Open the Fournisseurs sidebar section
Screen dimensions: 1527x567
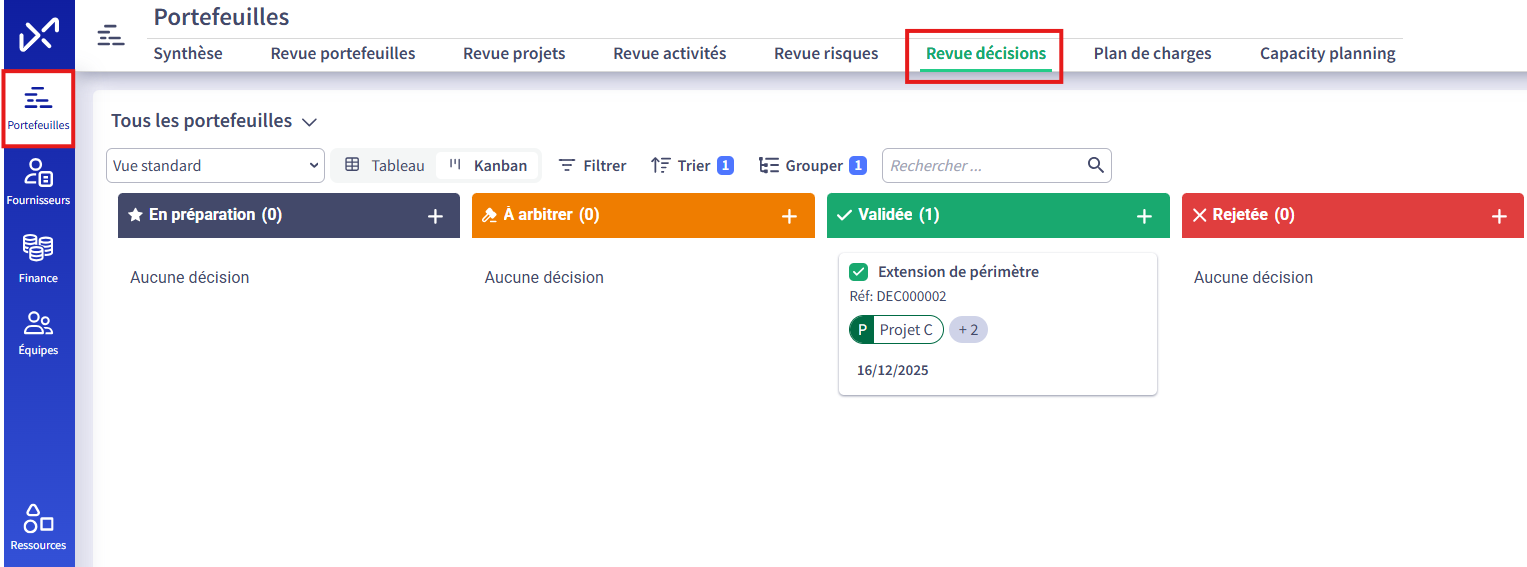[38, 182]
